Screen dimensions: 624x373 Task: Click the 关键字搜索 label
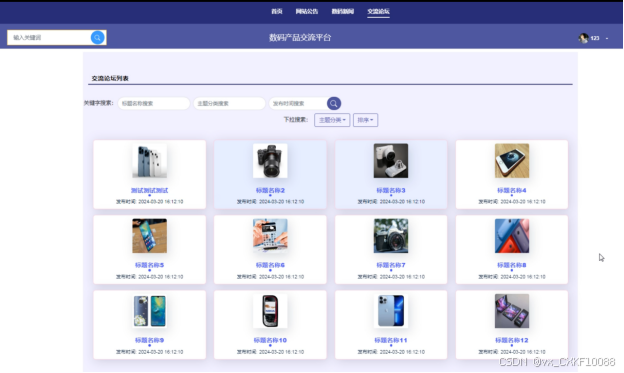coord(98,103)
